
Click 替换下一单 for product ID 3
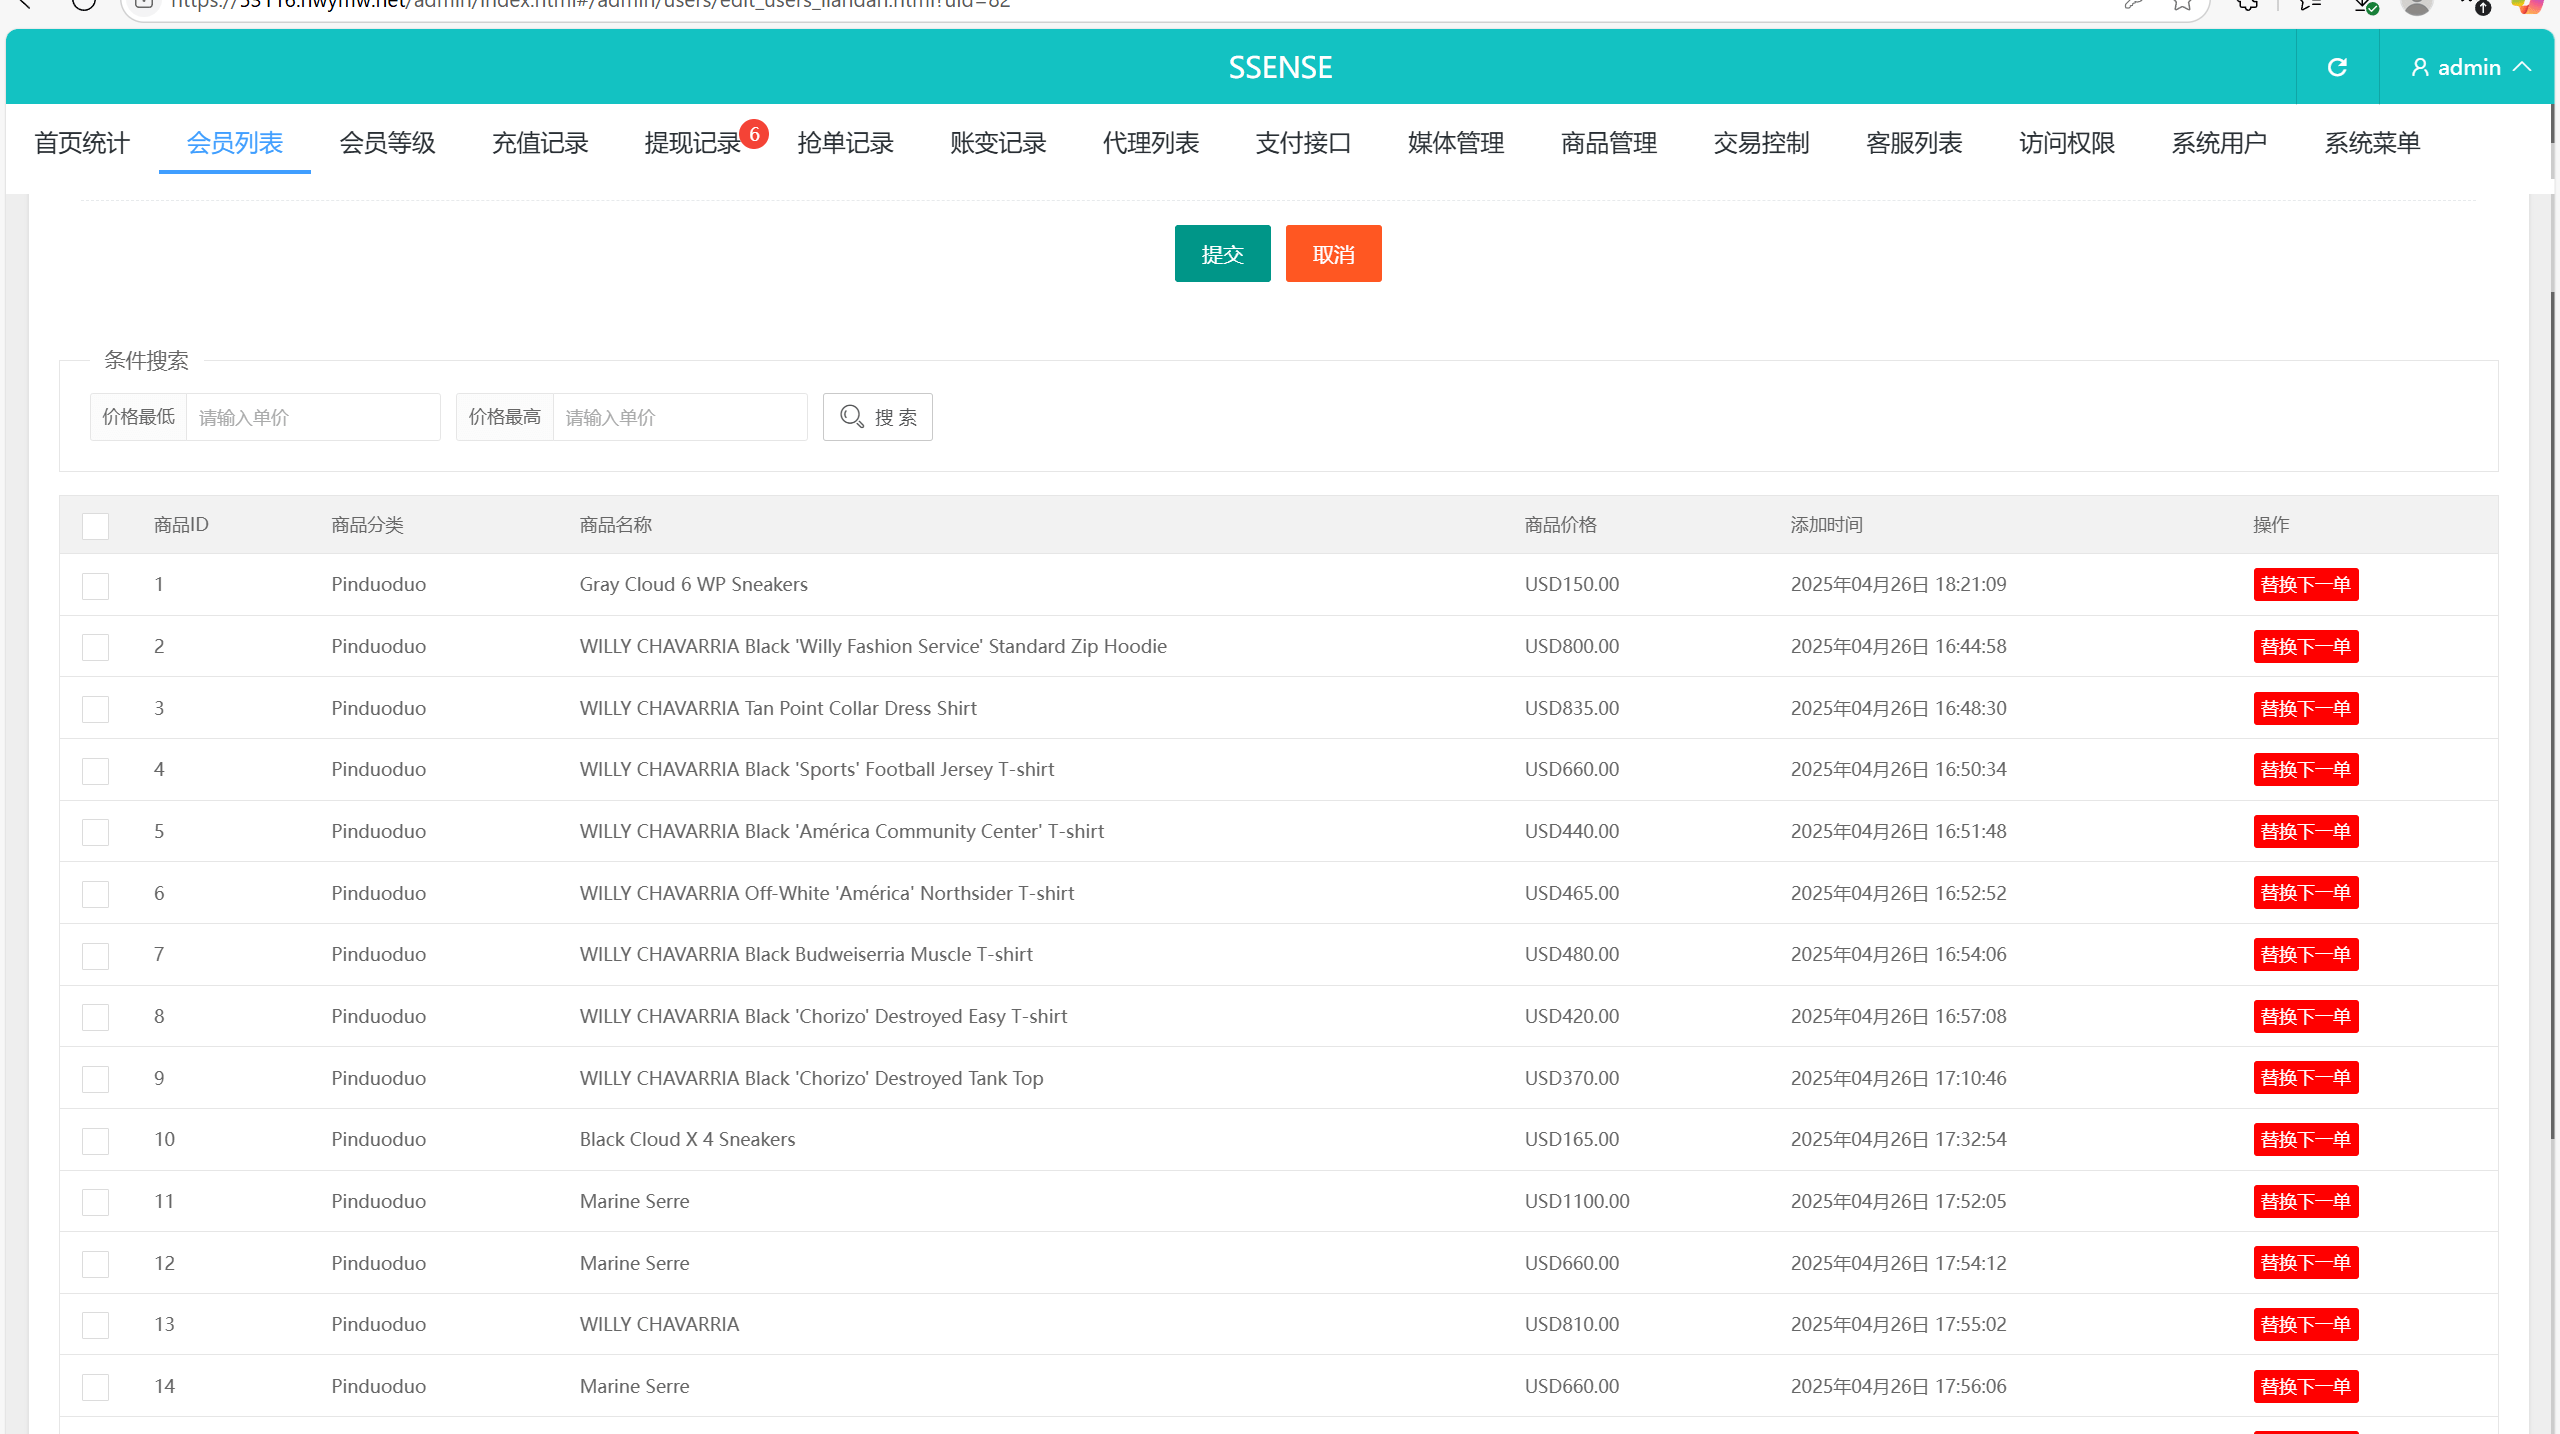[x=2305, y=709]
